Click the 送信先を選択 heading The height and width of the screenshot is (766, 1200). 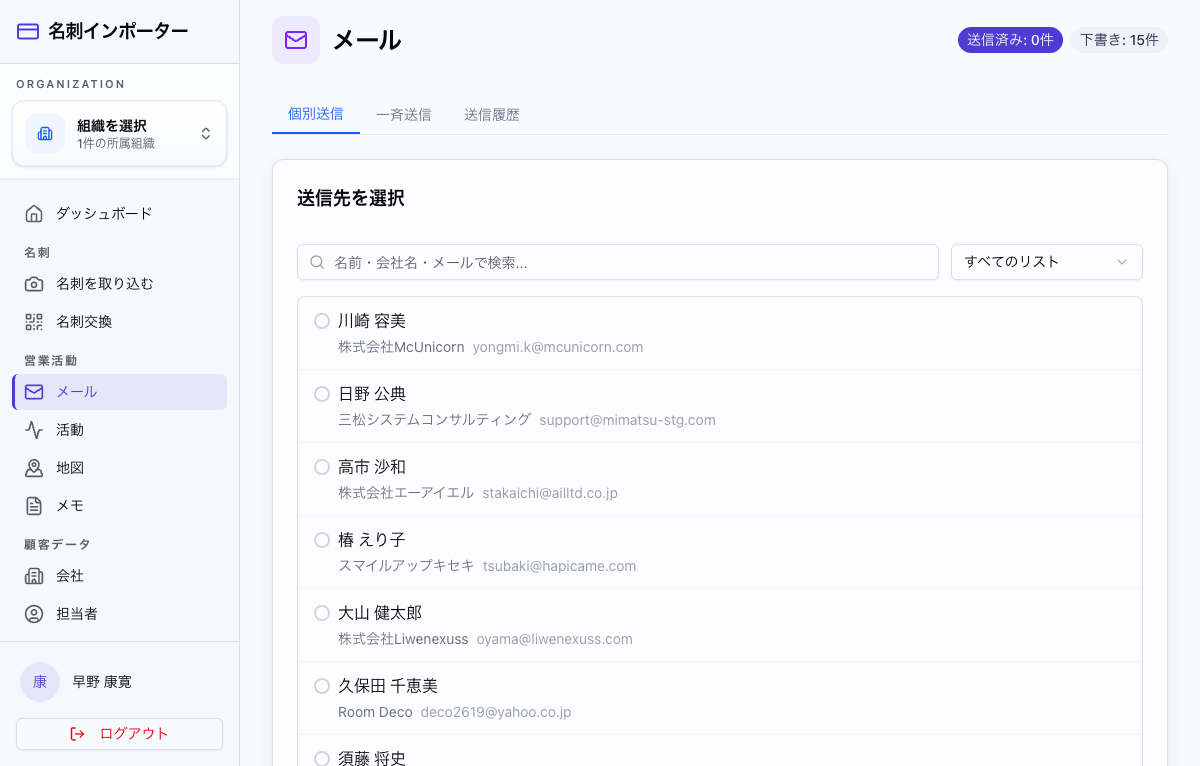point(351,198)
